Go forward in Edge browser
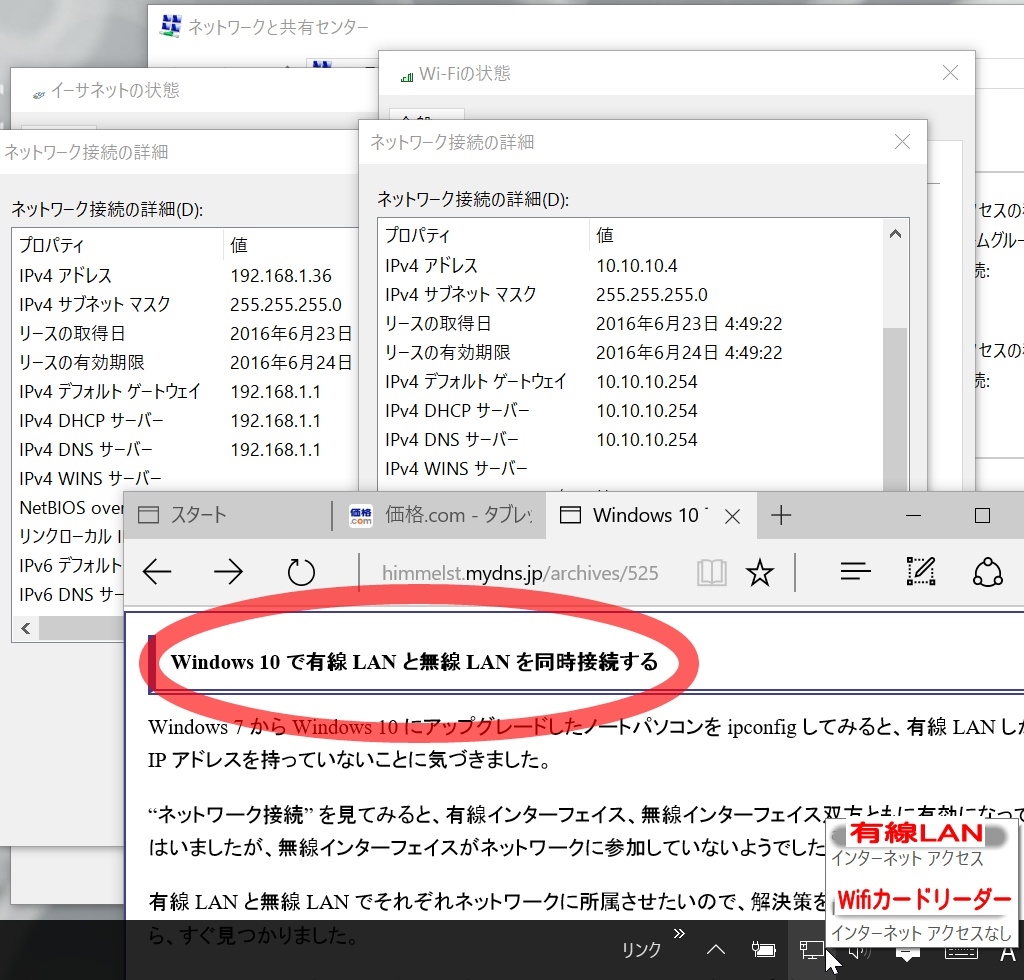The image size is (1024, 980). tap(228, 573)
